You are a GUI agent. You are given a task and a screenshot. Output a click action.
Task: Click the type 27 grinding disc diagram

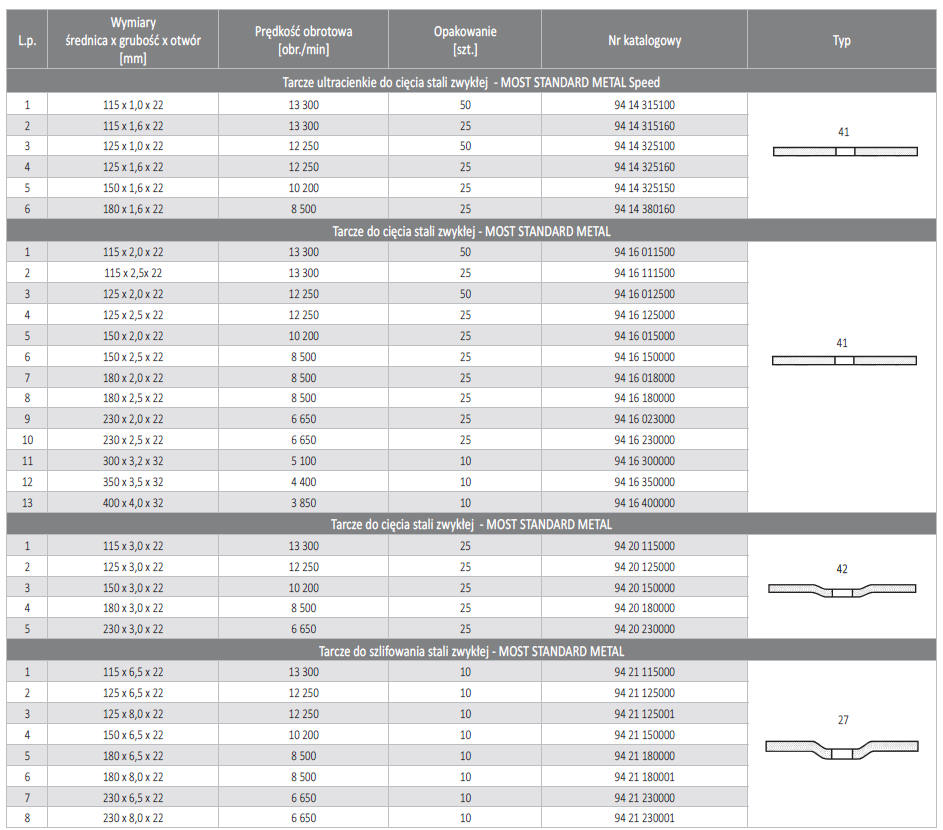842,749
